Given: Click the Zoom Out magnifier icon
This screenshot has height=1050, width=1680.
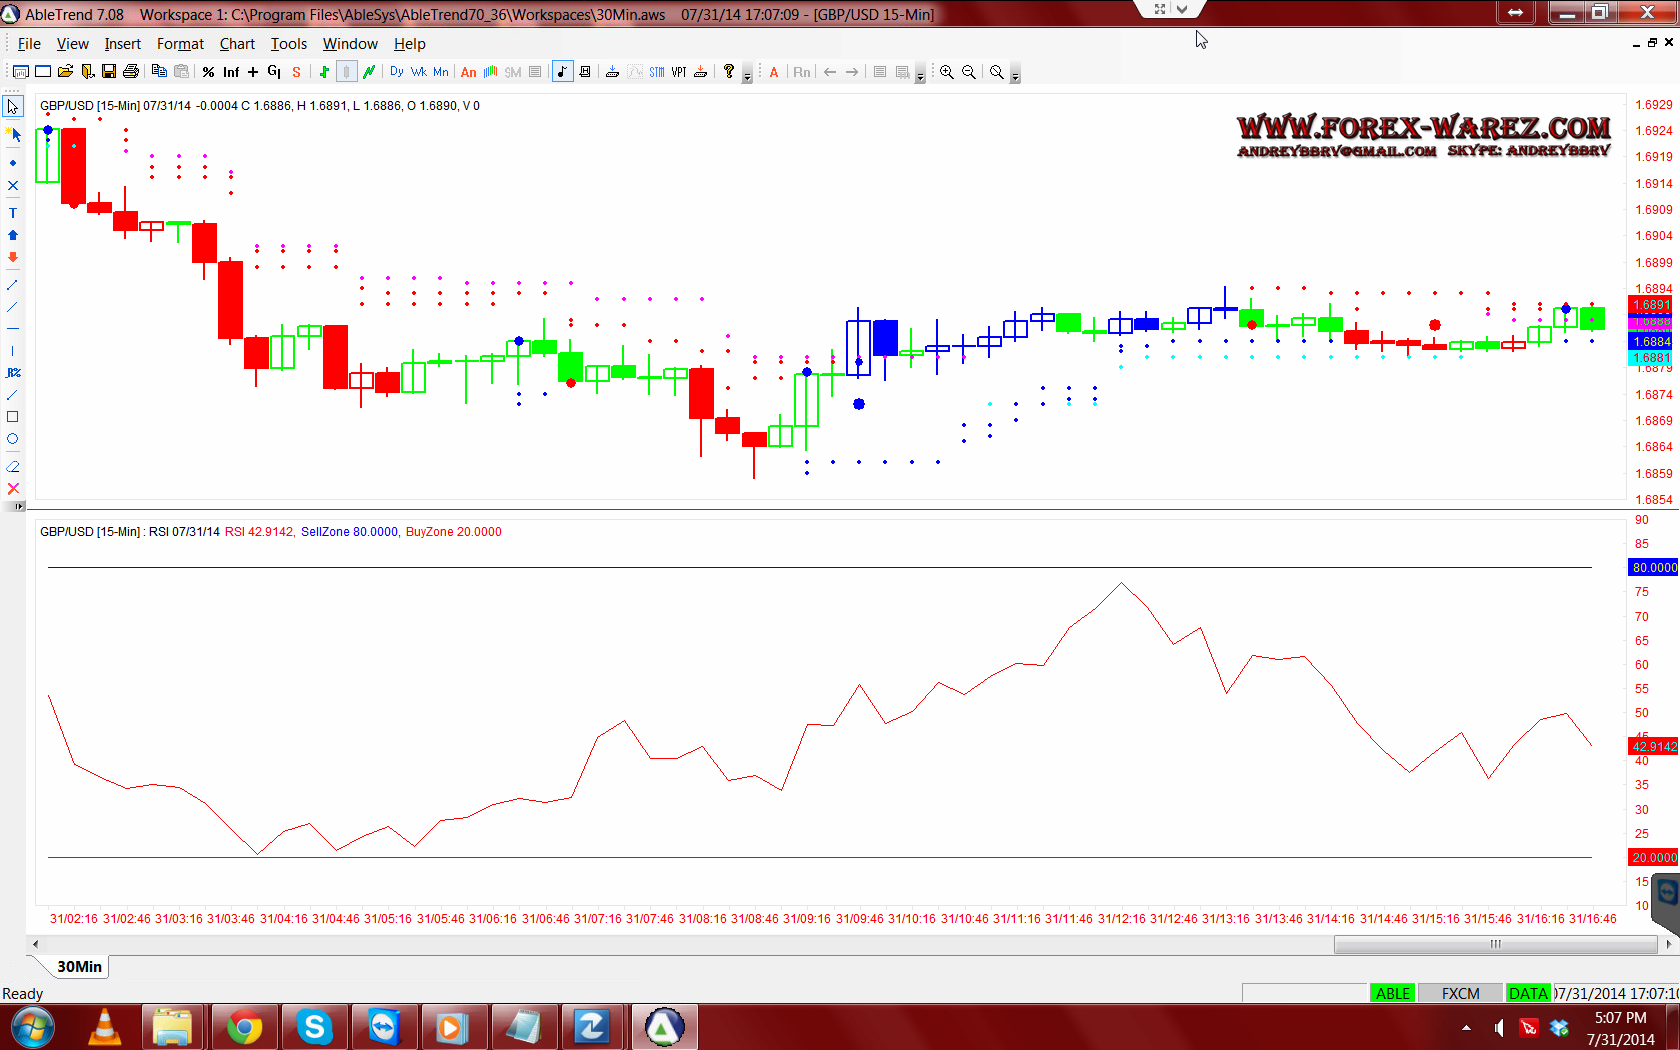Looking at the screenshot, I should pyautogui.click(x=969, y=72).
